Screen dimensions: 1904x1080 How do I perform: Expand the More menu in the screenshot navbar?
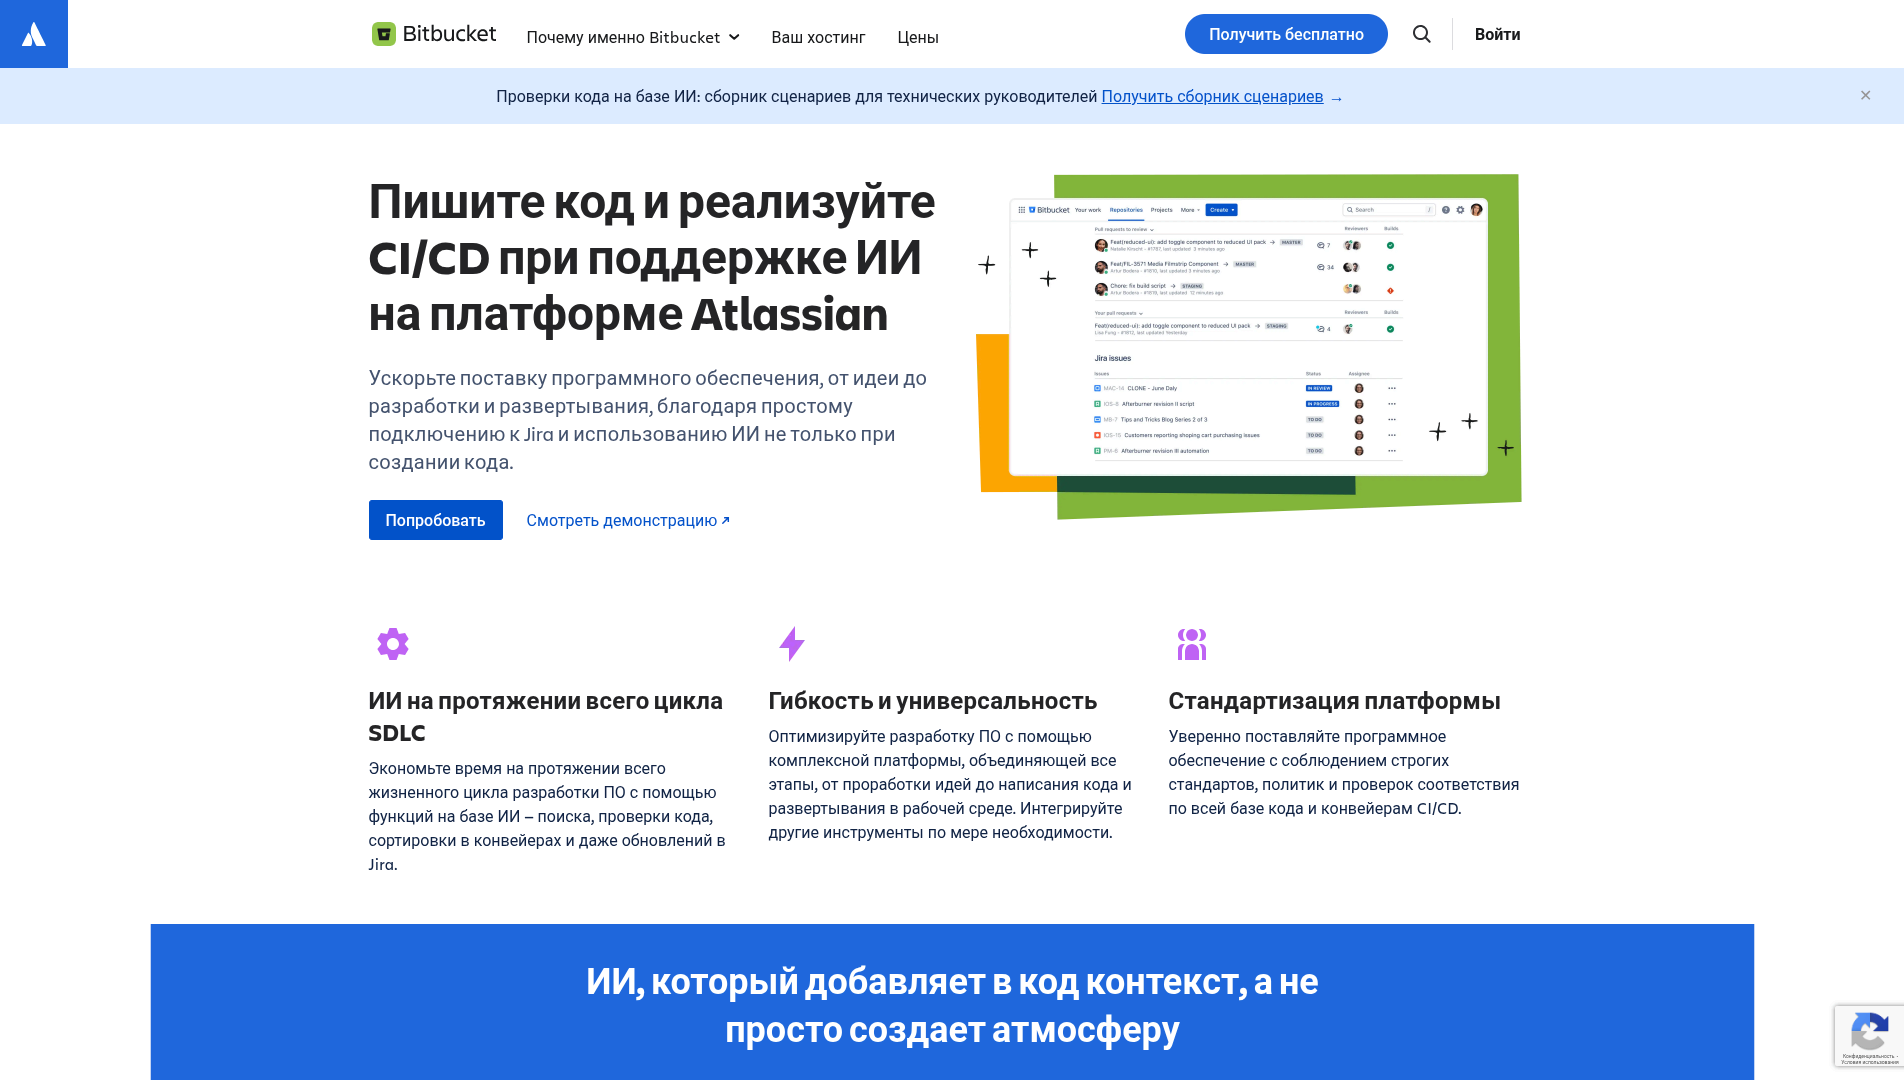[1189, 210]
